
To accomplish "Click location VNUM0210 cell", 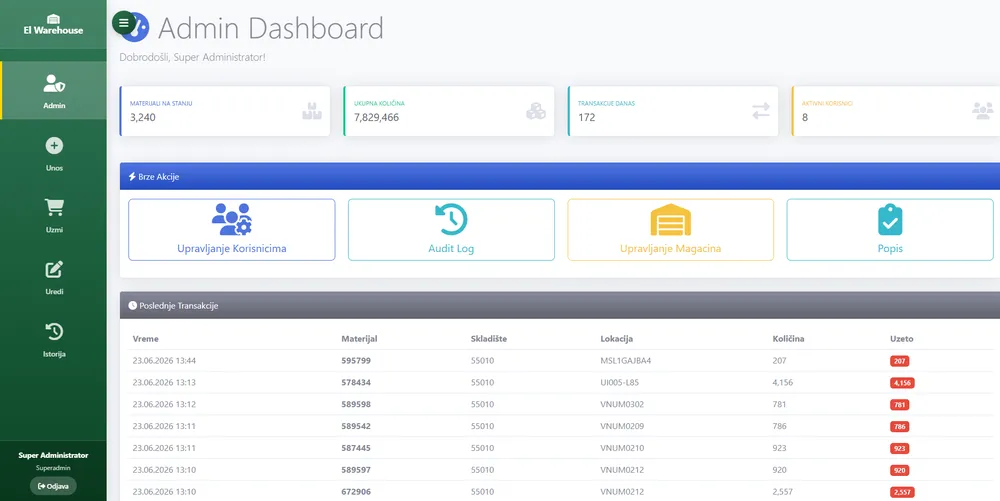I will tap(622, 448).
